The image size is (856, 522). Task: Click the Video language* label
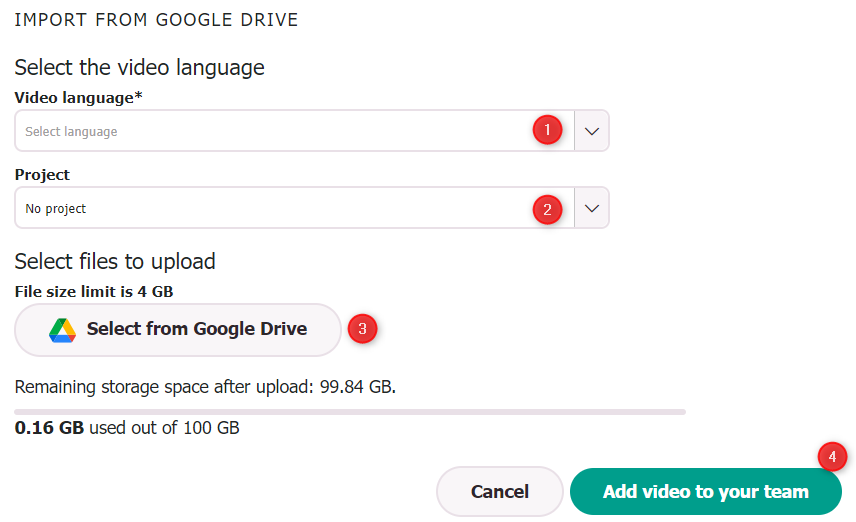[x=78, y=98]
